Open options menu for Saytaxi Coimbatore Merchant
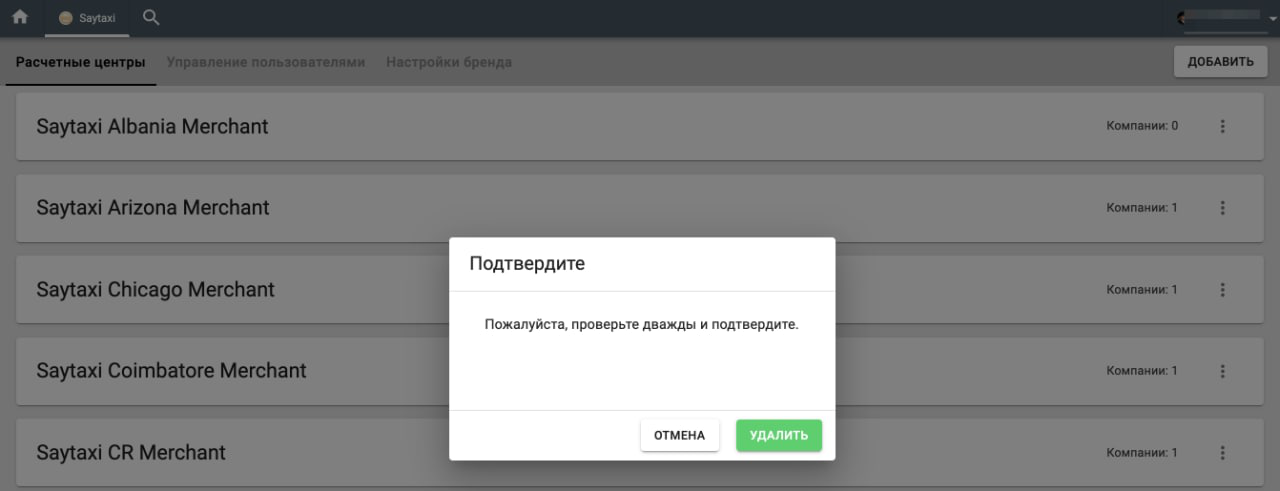Image resolution: width=1280 pixels, height=491 pixels. click(1222, 371)
